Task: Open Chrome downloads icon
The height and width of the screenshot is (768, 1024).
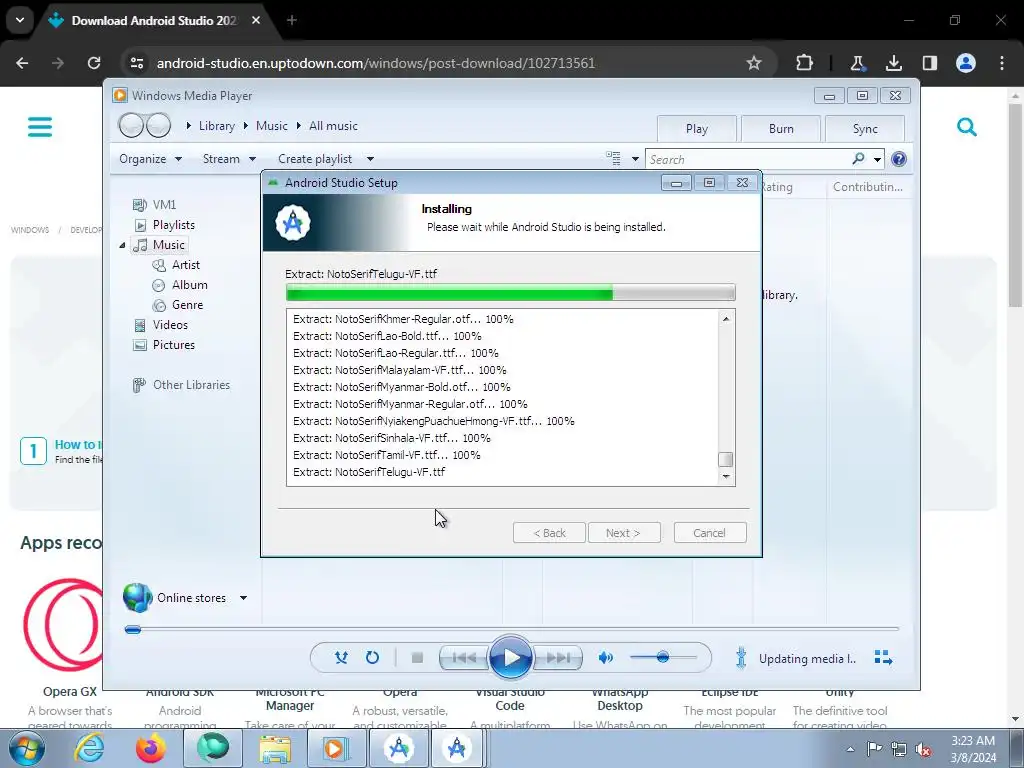Action: [893, 63]
